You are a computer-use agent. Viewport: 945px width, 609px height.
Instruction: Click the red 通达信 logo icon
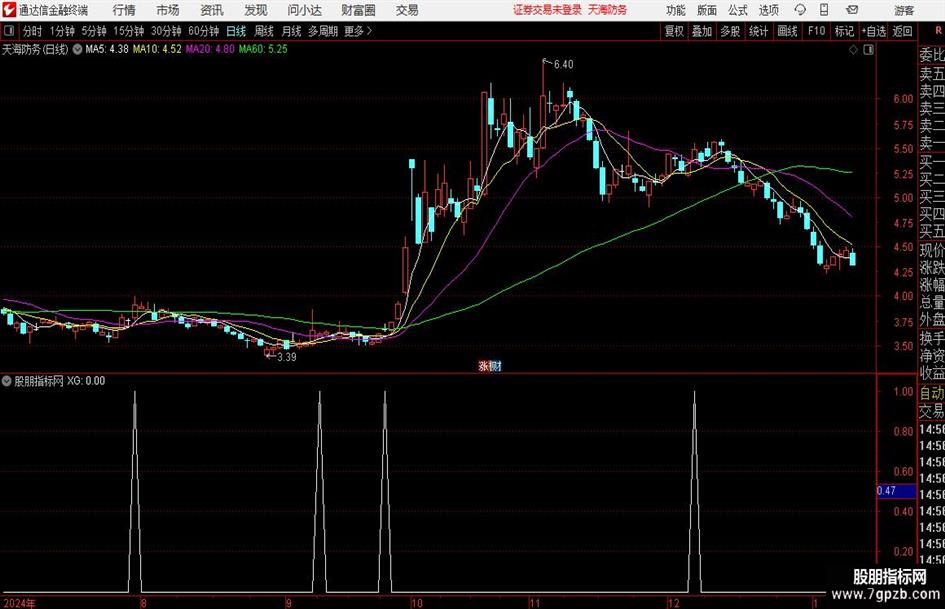pyautogui.click(x=9, y=10)
